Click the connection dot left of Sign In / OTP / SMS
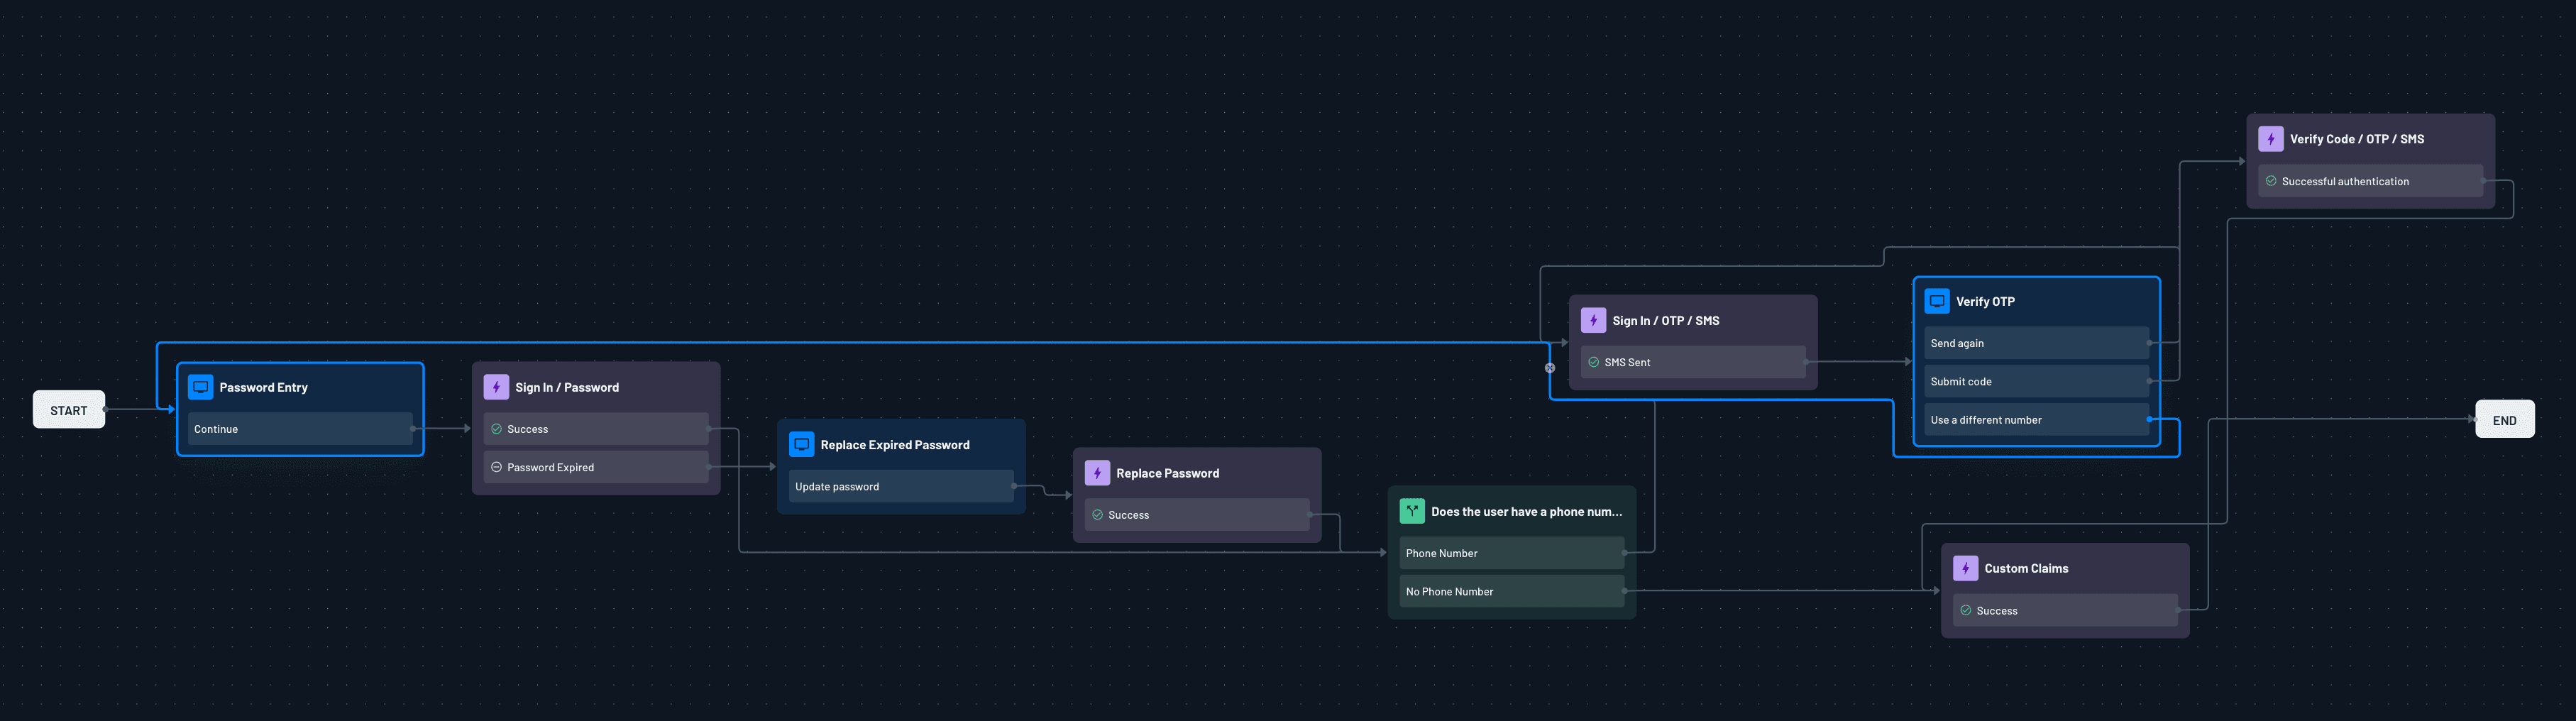Image resolution: width=2576 pixels, height=721 pixels. (1550, 367)
